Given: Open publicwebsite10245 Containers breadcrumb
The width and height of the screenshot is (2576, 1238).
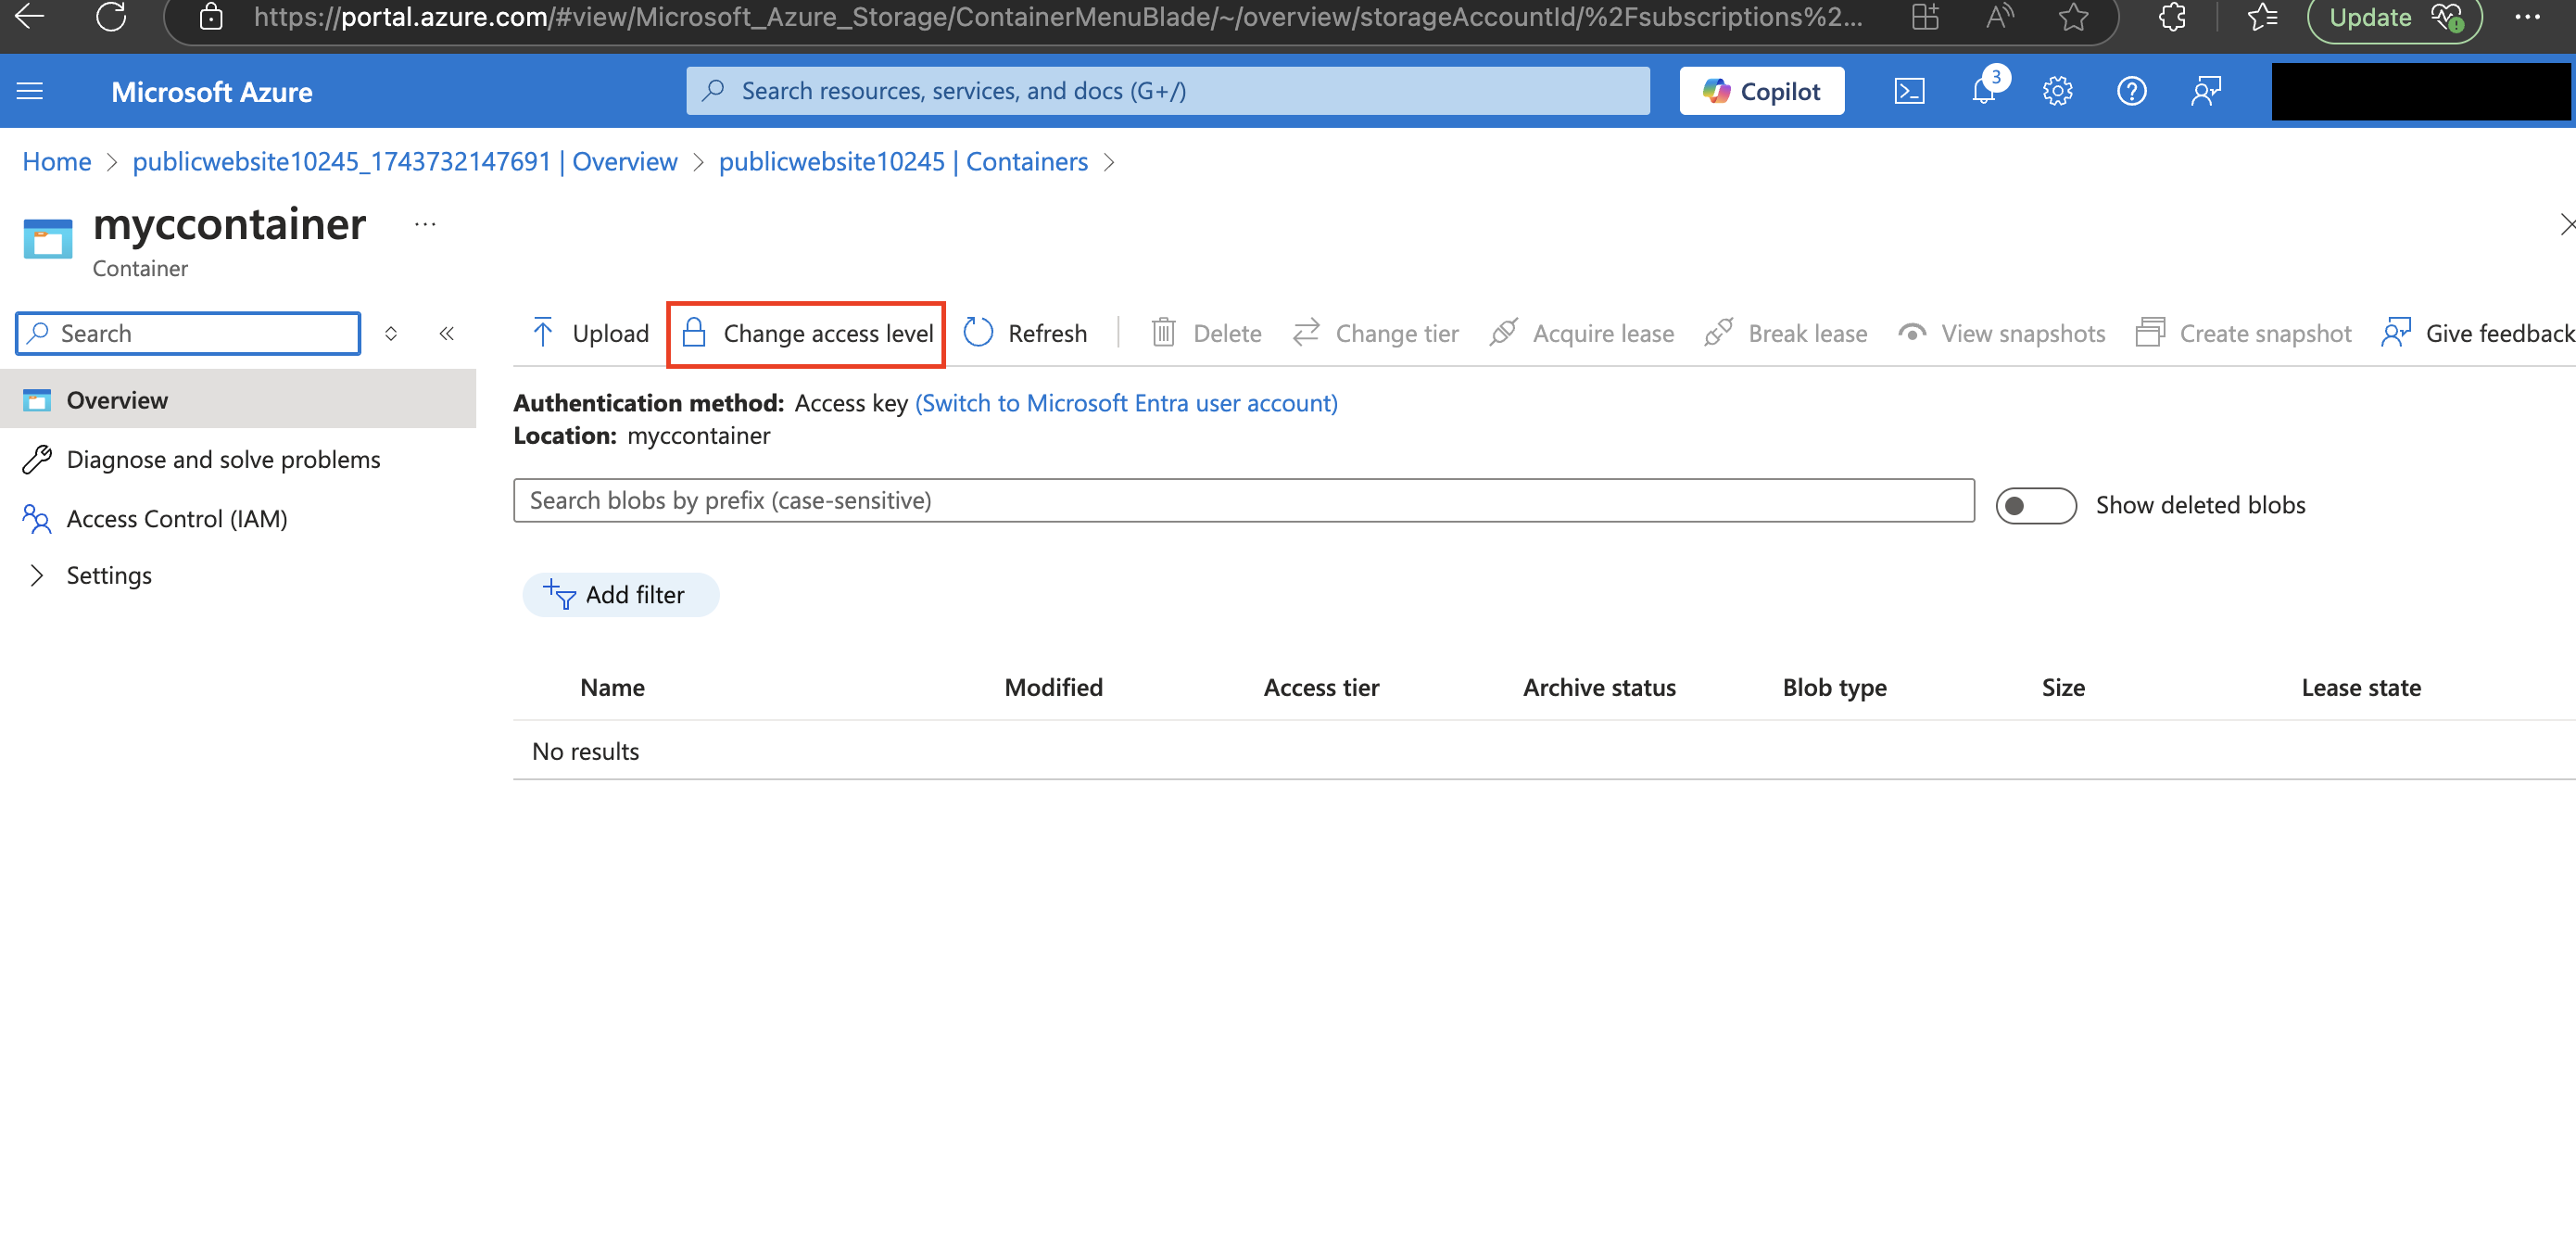Looking at the screenshot, I should [x=903, y=161].
